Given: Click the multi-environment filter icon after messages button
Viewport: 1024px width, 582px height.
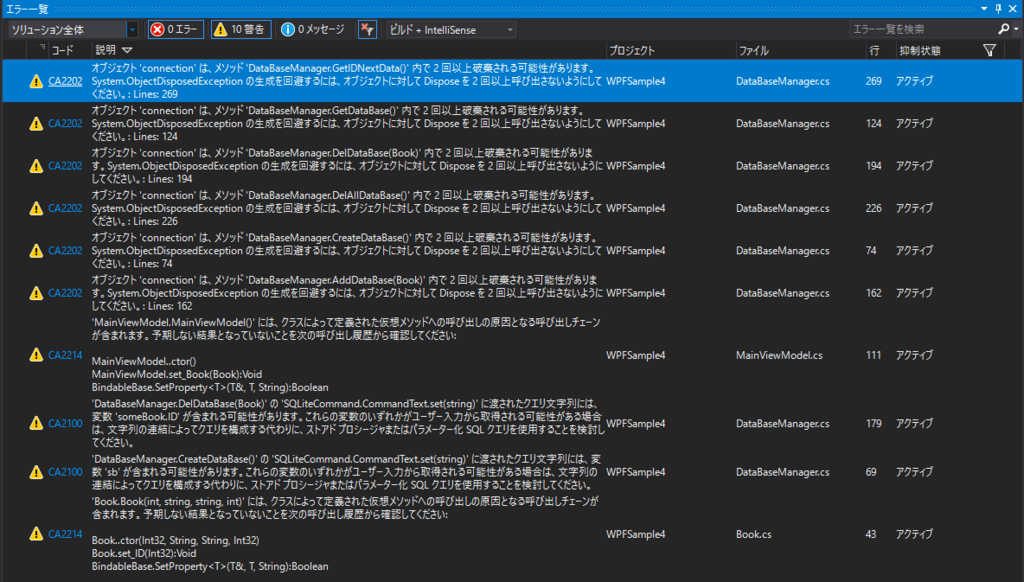Looking at the screenshot, I should point(366,29).
